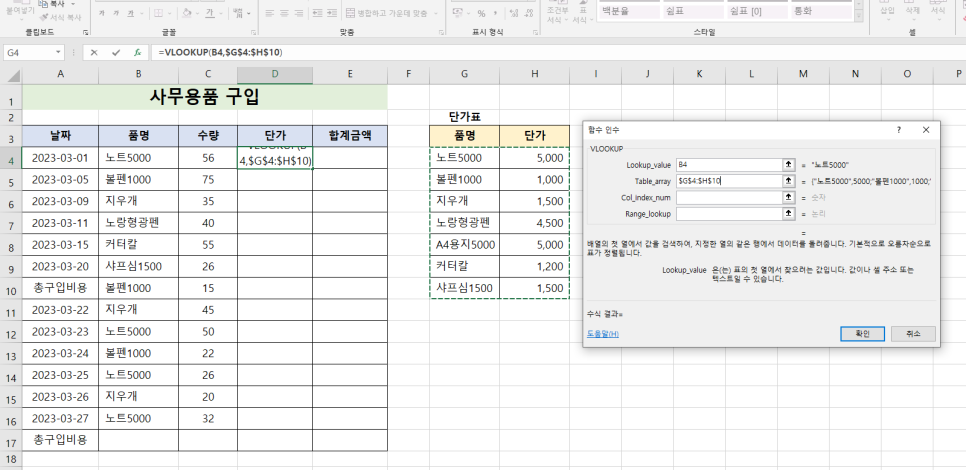Image resolution: width=966 pixels, height=470 pixels.
Task: Toggle underline formatting (underlined 가 button)
Action: point(131,13)
